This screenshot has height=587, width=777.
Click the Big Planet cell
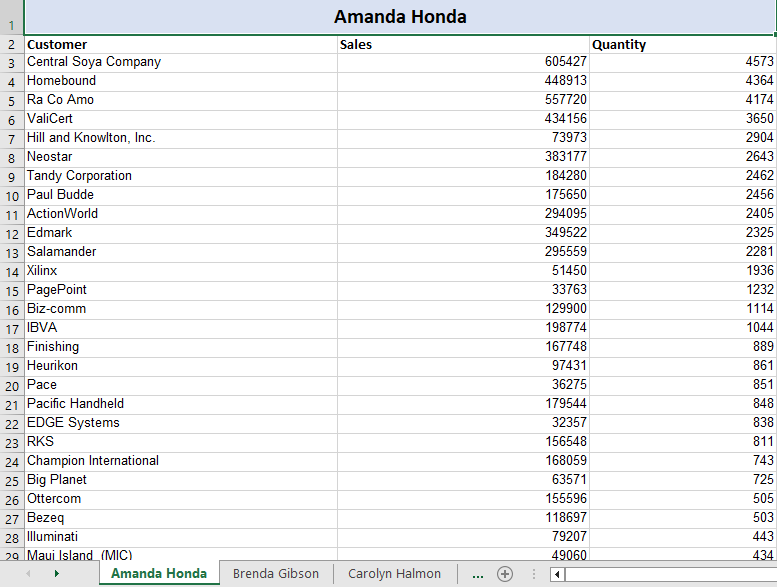[x=181, y=480]
